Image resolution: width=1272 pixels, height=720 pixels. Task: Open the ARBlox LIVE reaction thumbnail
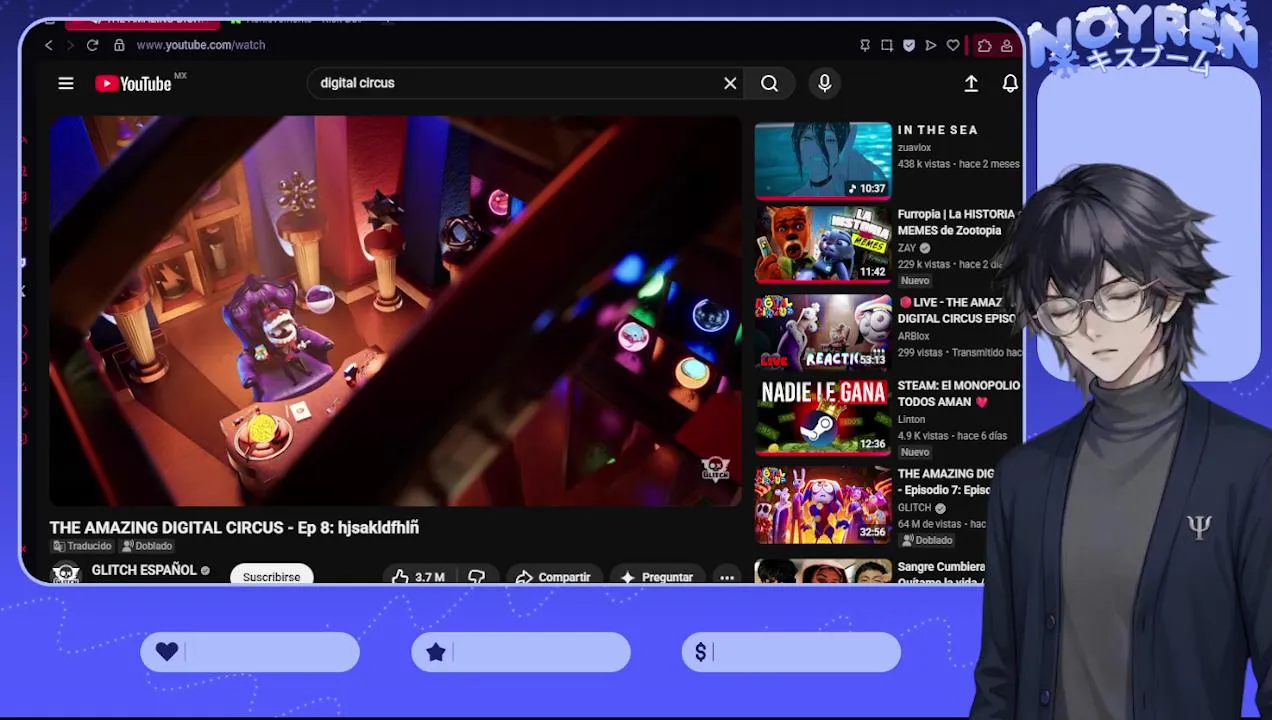point(823,332)
